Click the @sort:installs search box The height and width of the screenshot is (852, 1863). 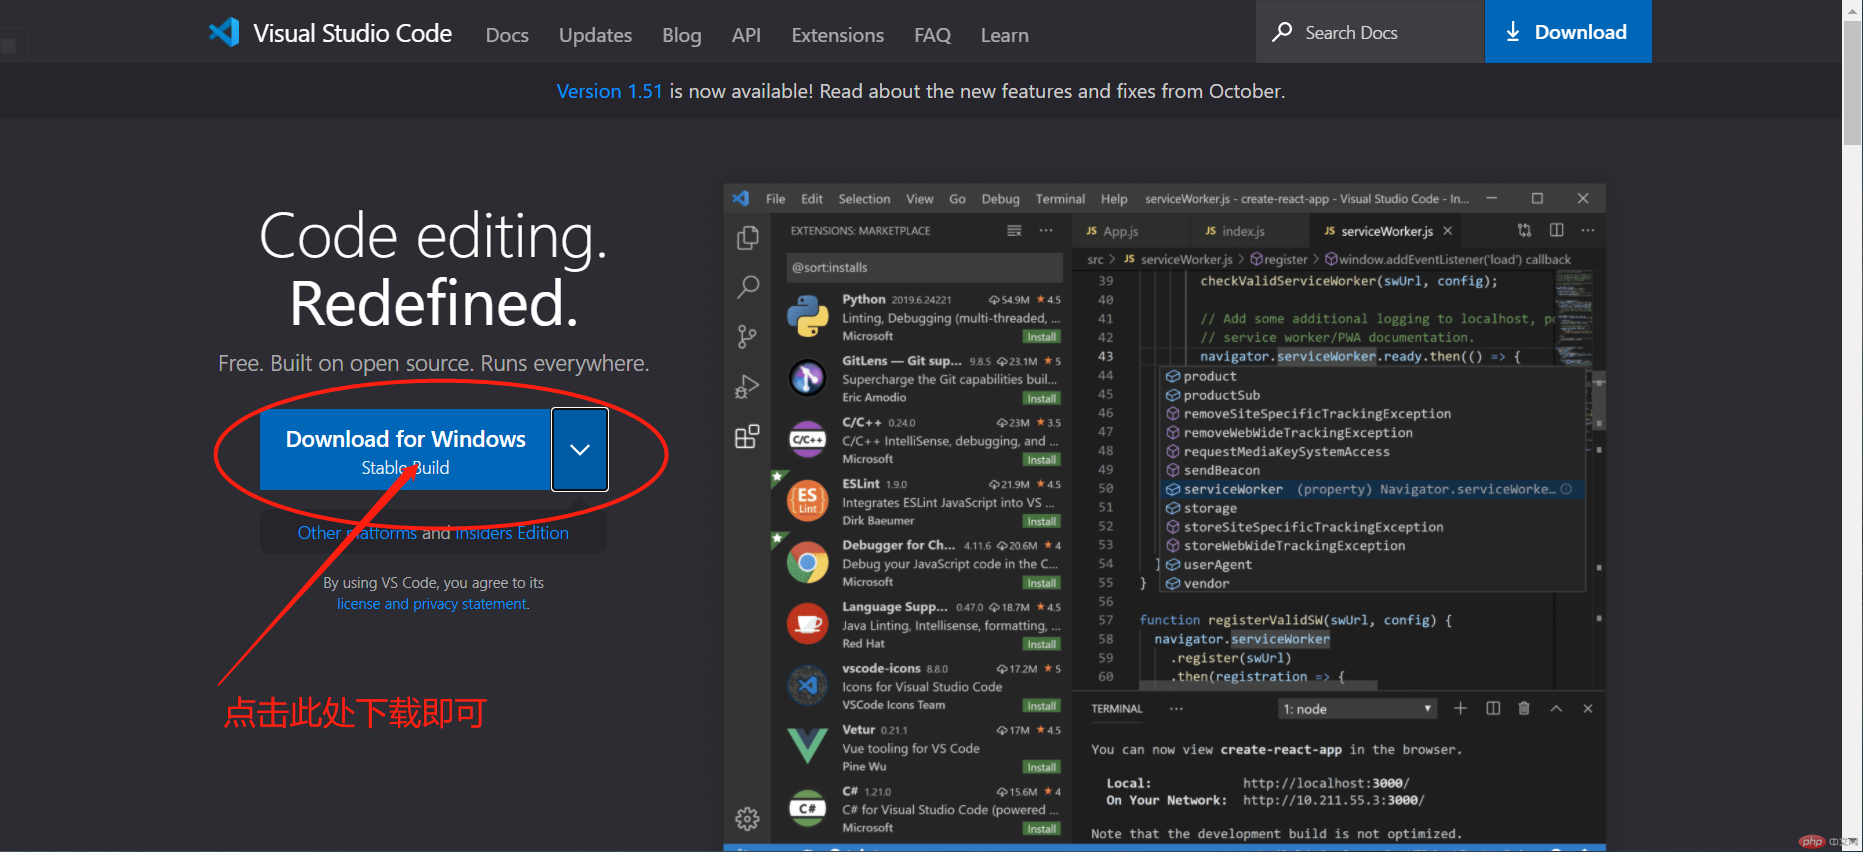[924, 267]
